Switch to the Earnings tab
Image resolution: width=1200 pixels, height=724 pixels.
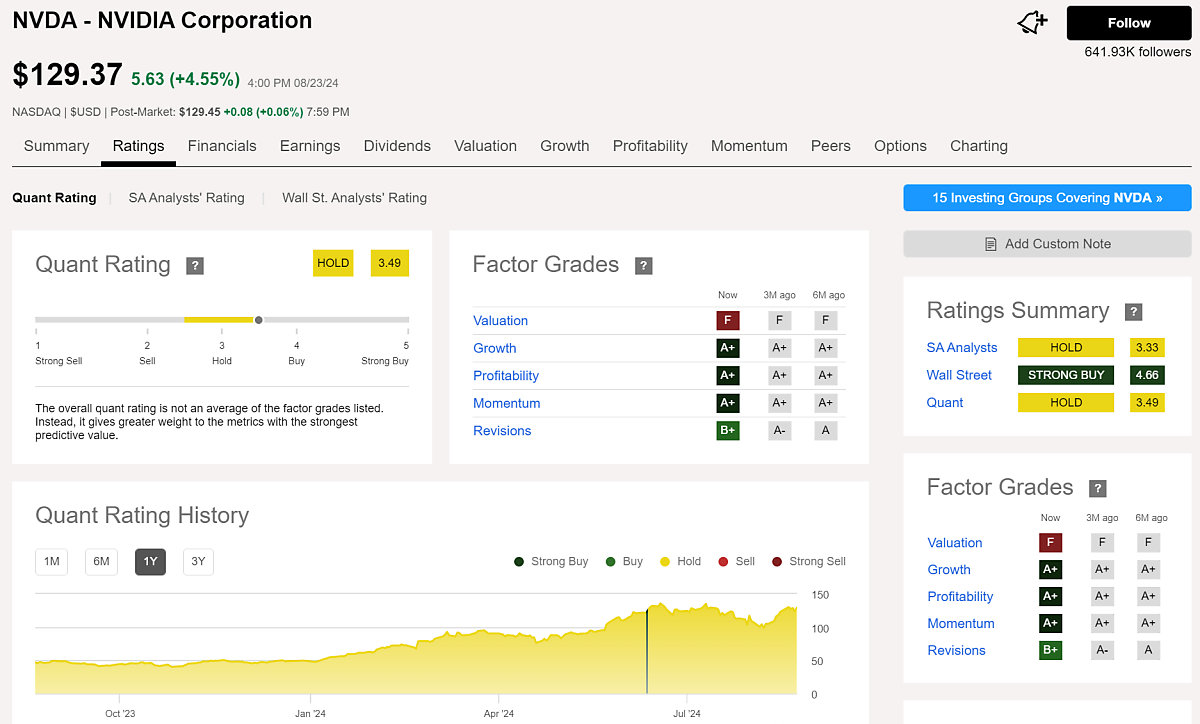(x=310, y=146)
